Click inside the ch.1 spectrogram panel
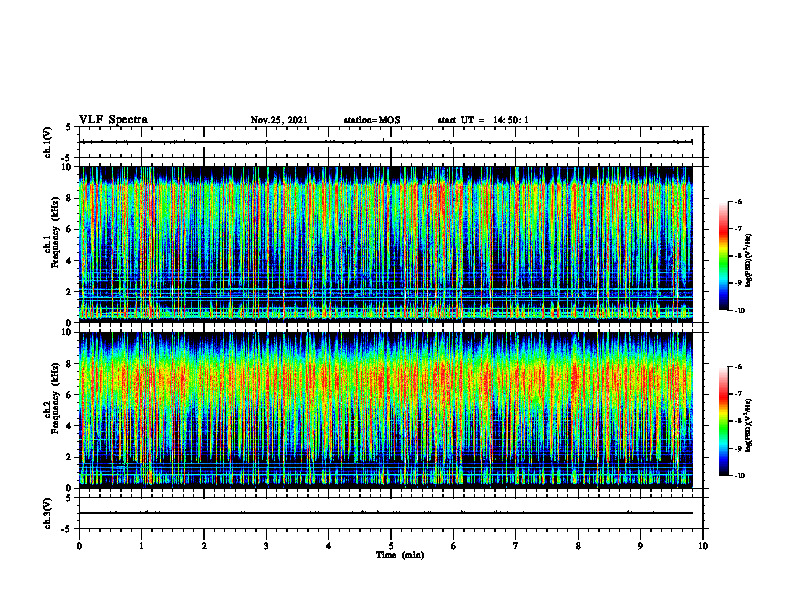The height and width of the screenshot is (612, 792). click(x=386, y=244)
